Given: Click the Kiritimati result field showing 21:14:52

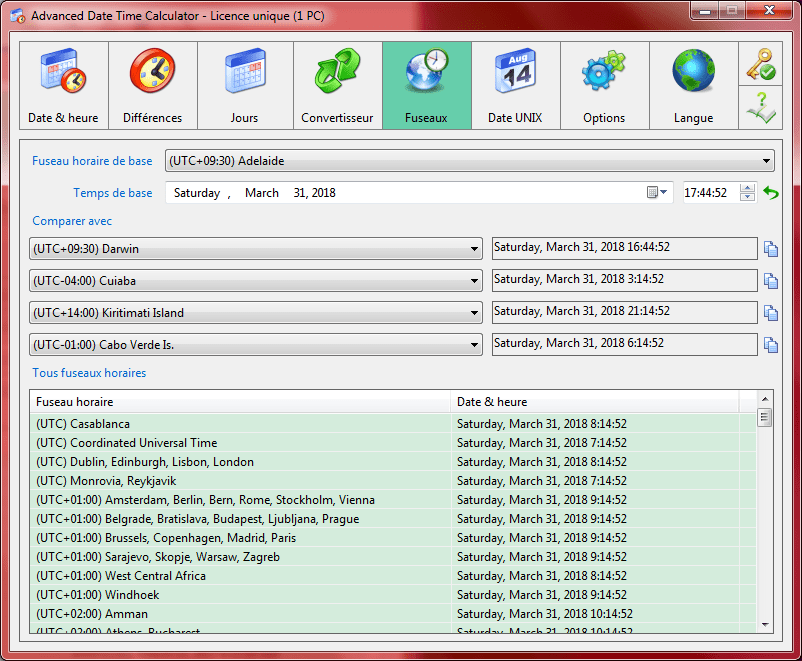Looking at the screenshot, I should tap(625, 312).
